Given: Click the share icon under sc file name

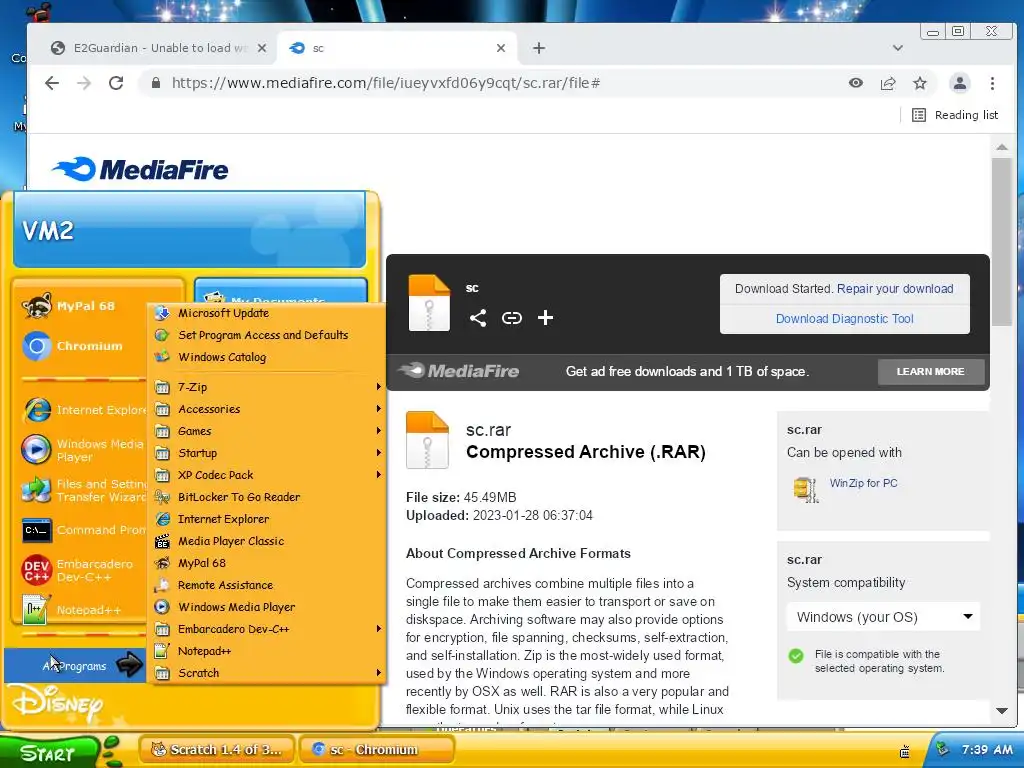Looking at the screenshot, I should [x=477, y=318].
